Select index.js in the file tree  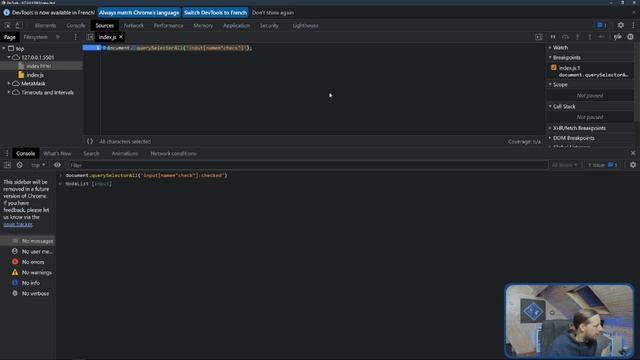[35, 75]
